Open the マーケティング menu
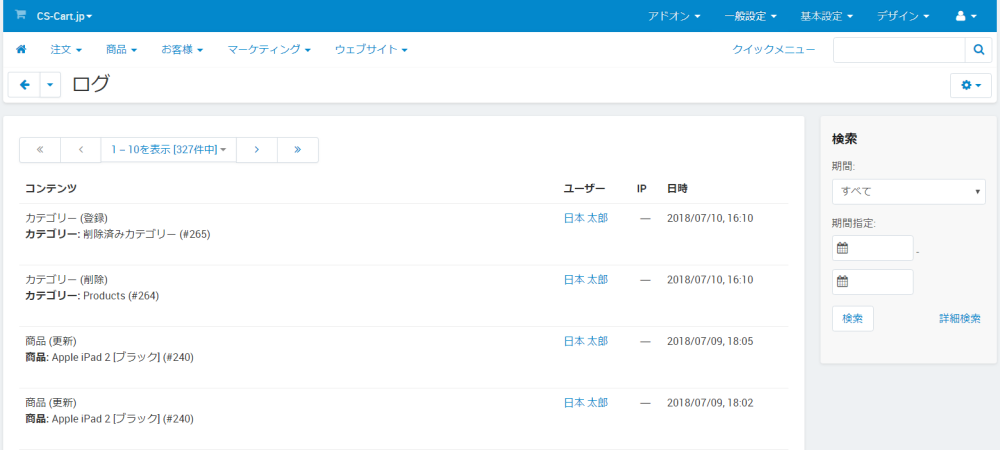 pyautogui.click(x=269, y=49)
